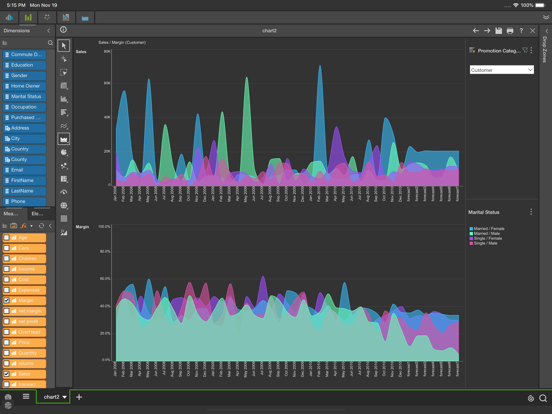
Task: Choose the map/globe chart tool
Action: (64, 206)
